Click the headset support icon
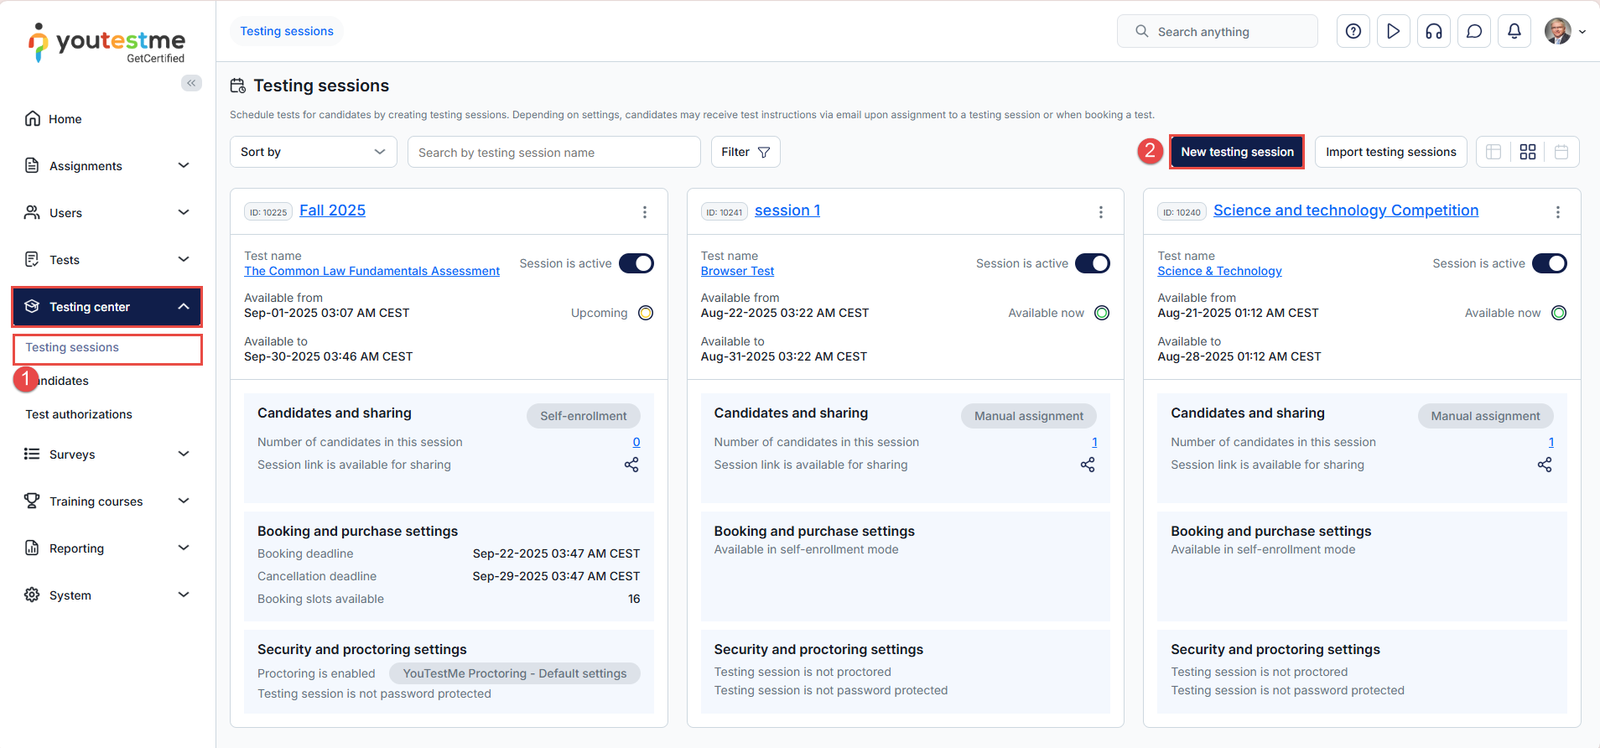This screenshot has height=748, width=1600. [x=1433, y=31]
